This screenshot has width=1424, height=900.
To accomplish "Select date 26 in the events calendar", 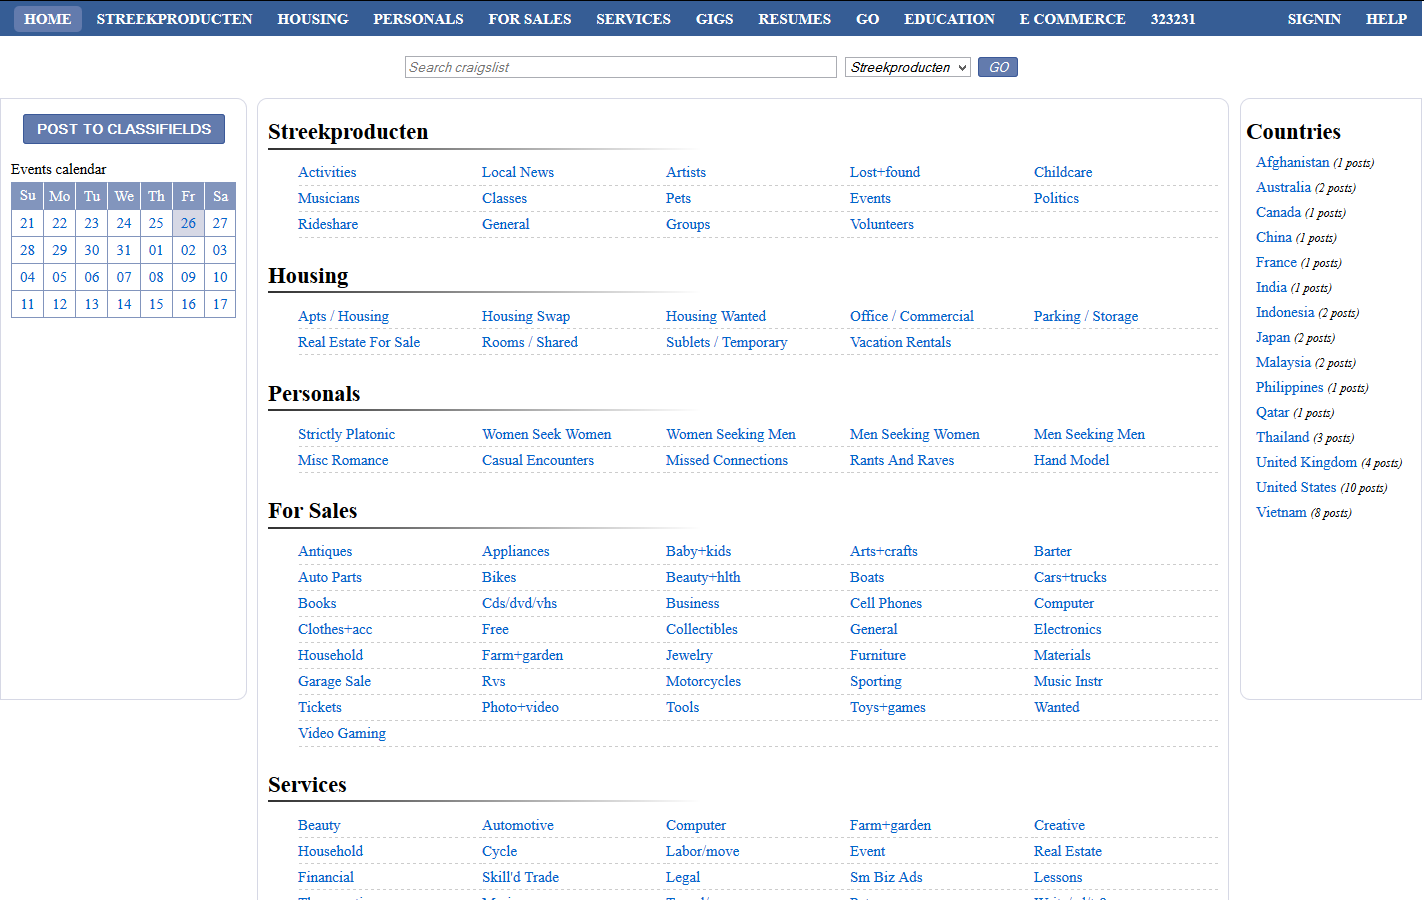I will 188,223.
